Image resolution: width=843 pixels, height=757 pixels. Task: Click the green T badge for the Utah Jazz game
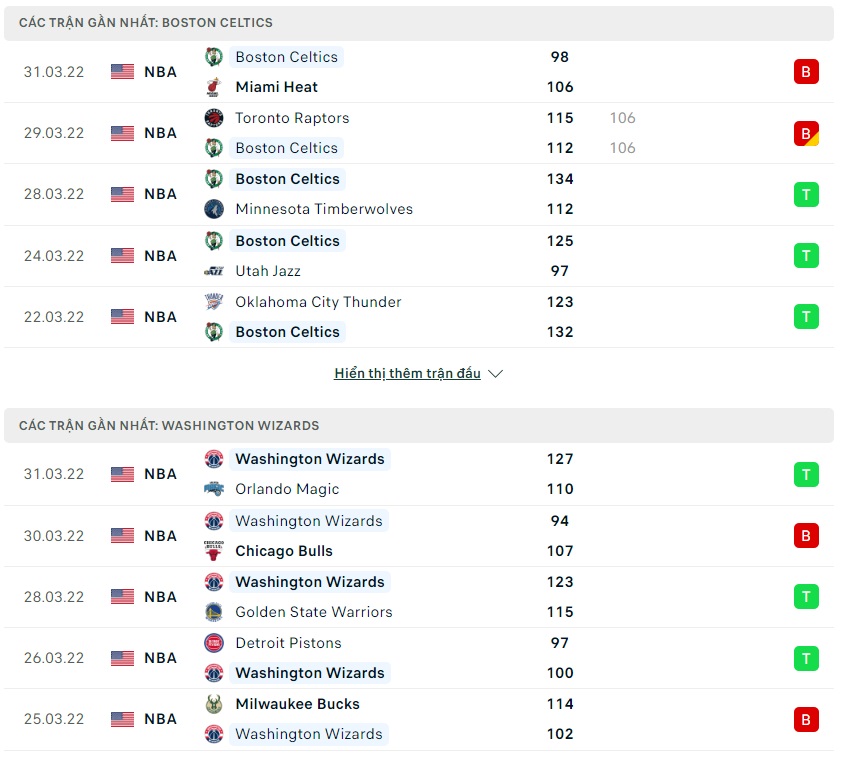coord(806,256)
